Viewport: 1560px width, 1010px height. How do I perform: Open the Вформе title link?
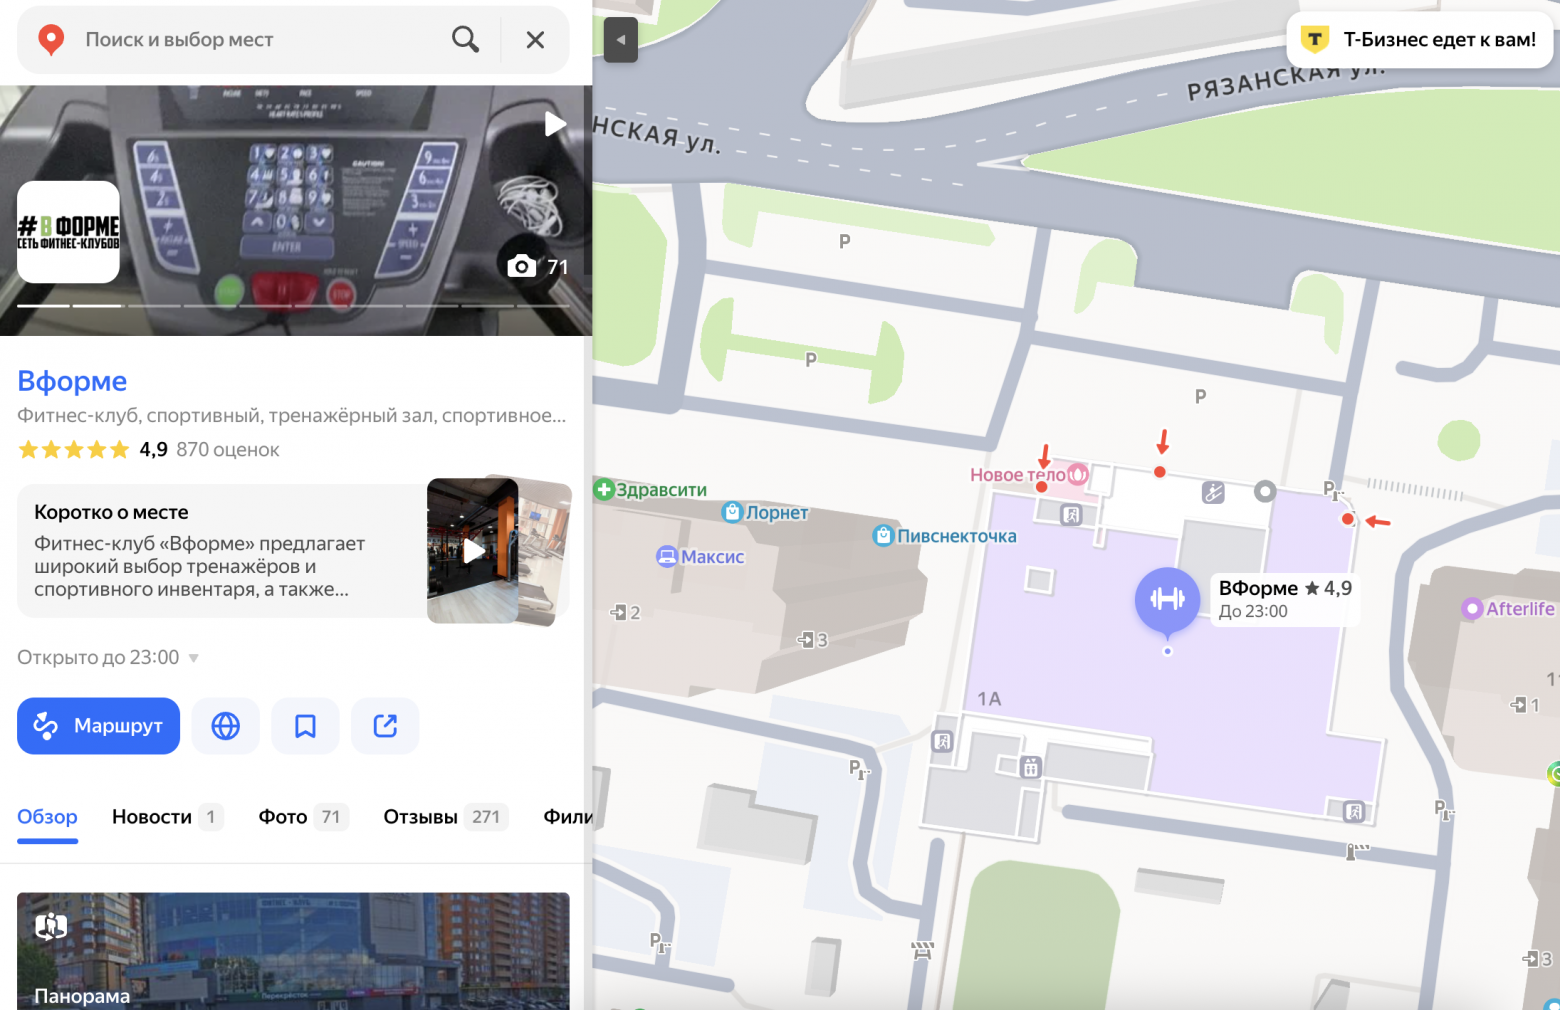pyautogui.click(x=72, y=381)
